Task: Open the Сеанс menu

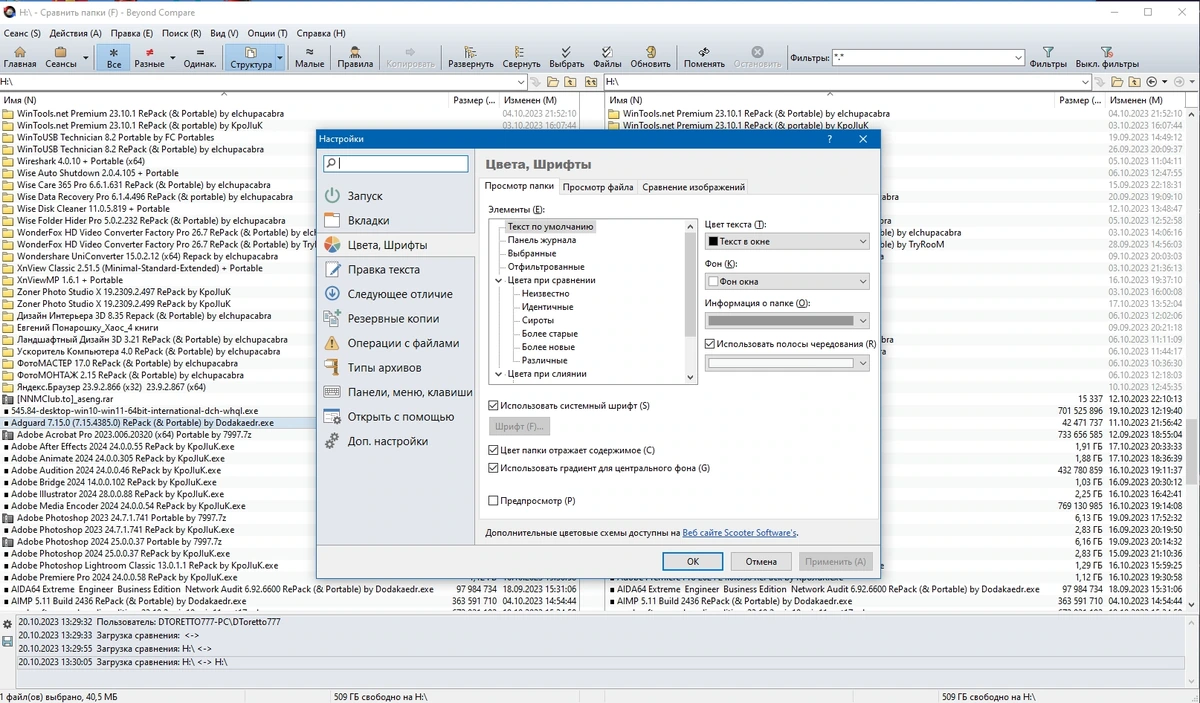Action: click(22, 33)
